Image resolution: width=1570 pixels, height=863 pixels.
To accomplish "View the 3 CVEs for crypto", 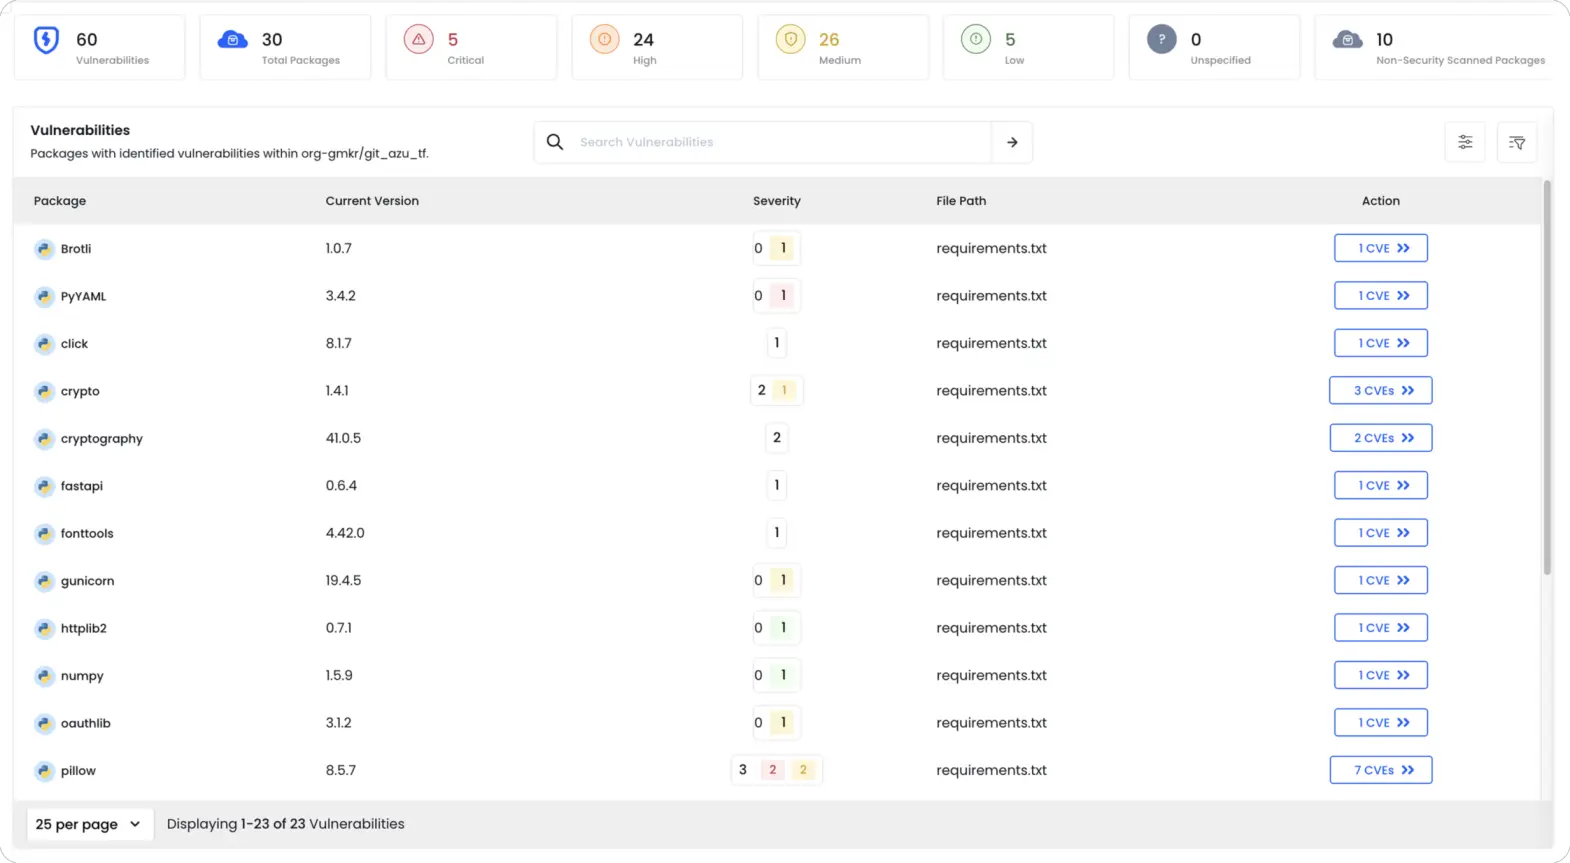I will pos(1380,390).
